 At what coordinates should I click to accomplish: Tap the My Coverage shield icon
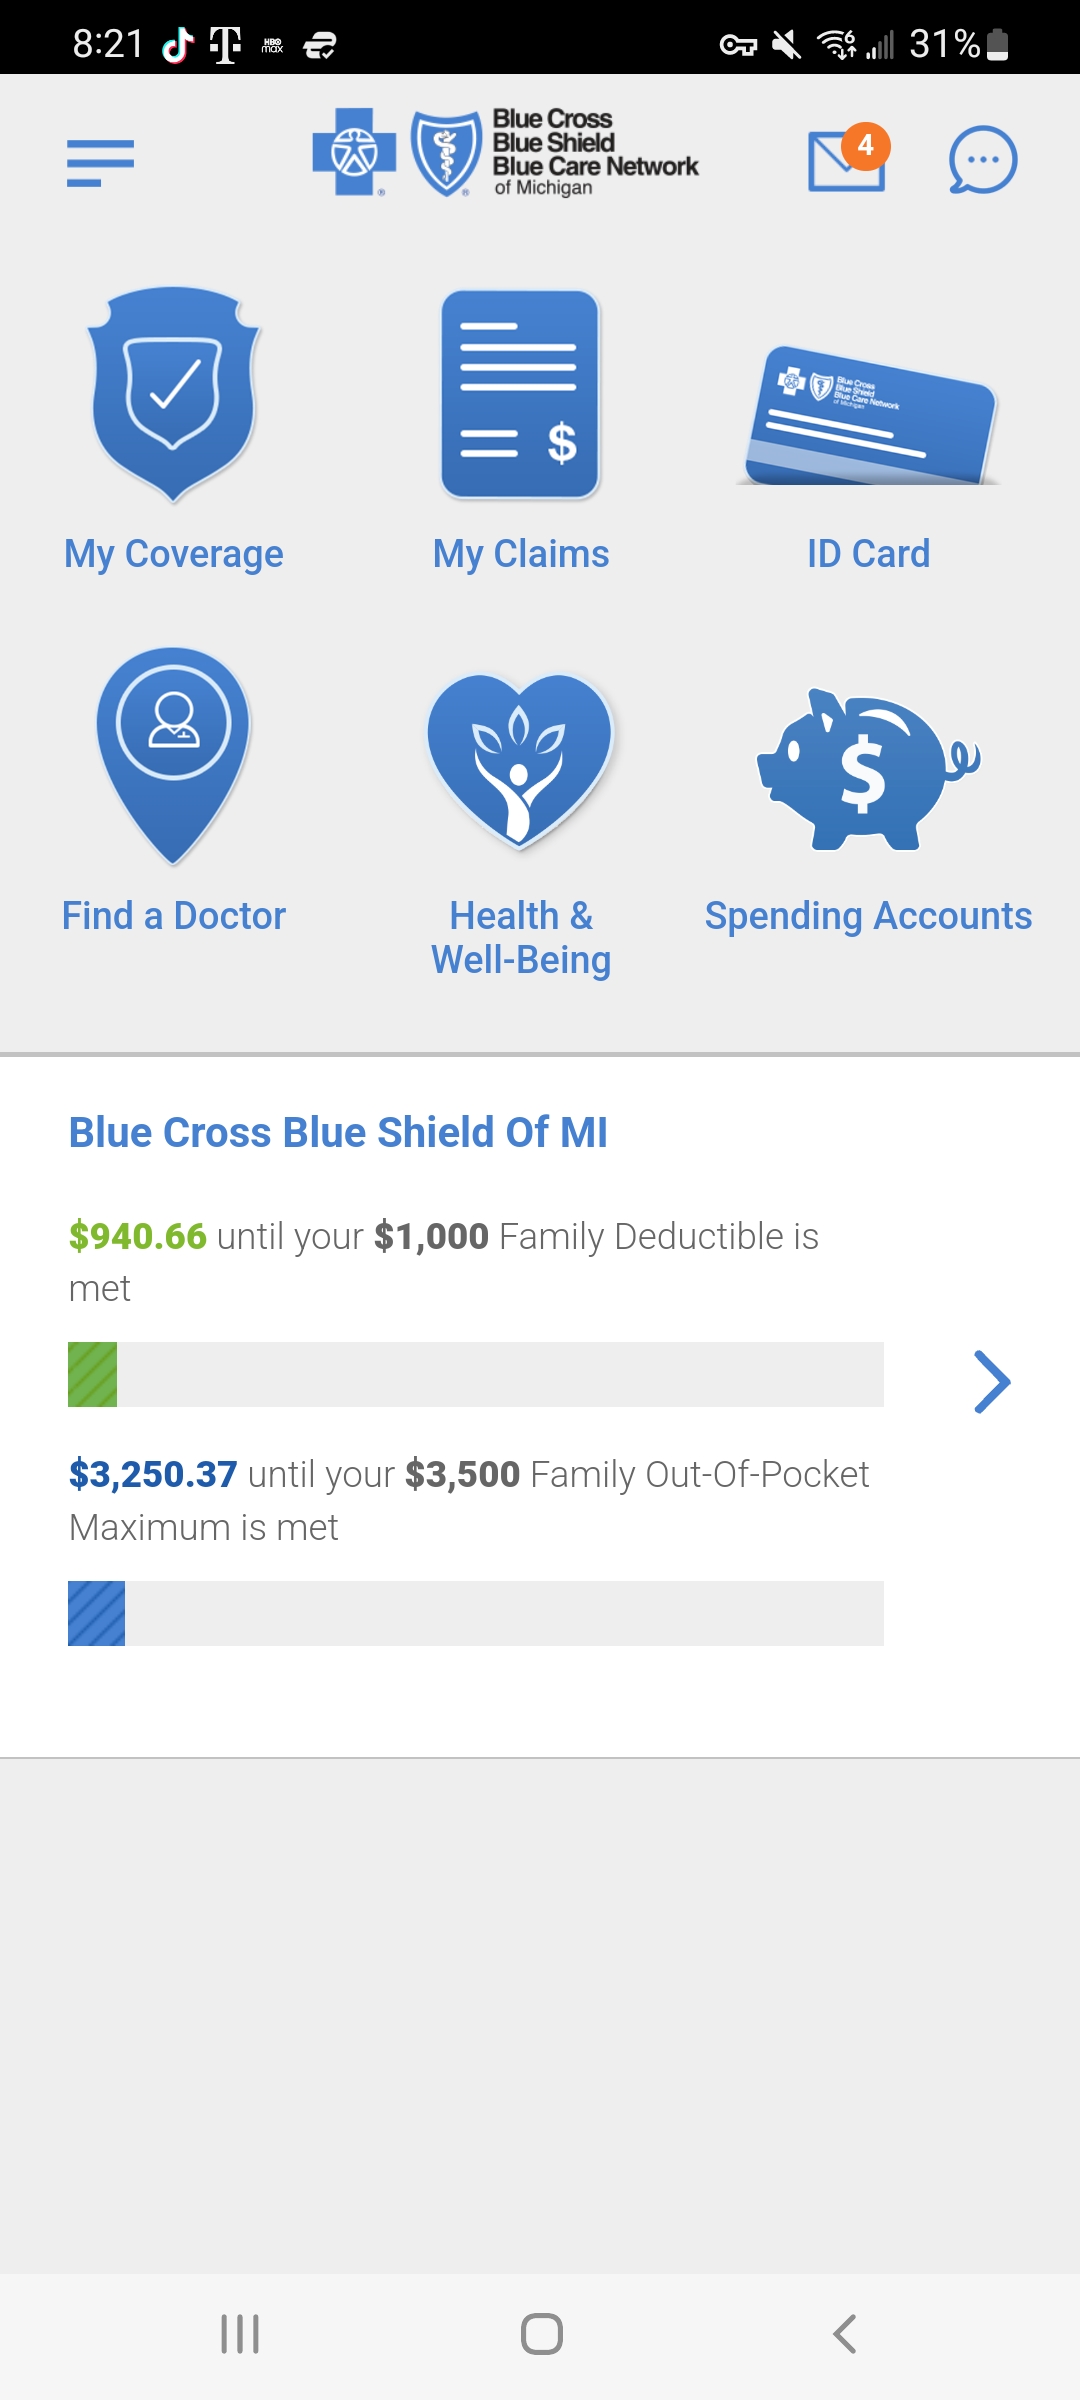[x=174, y=394]
